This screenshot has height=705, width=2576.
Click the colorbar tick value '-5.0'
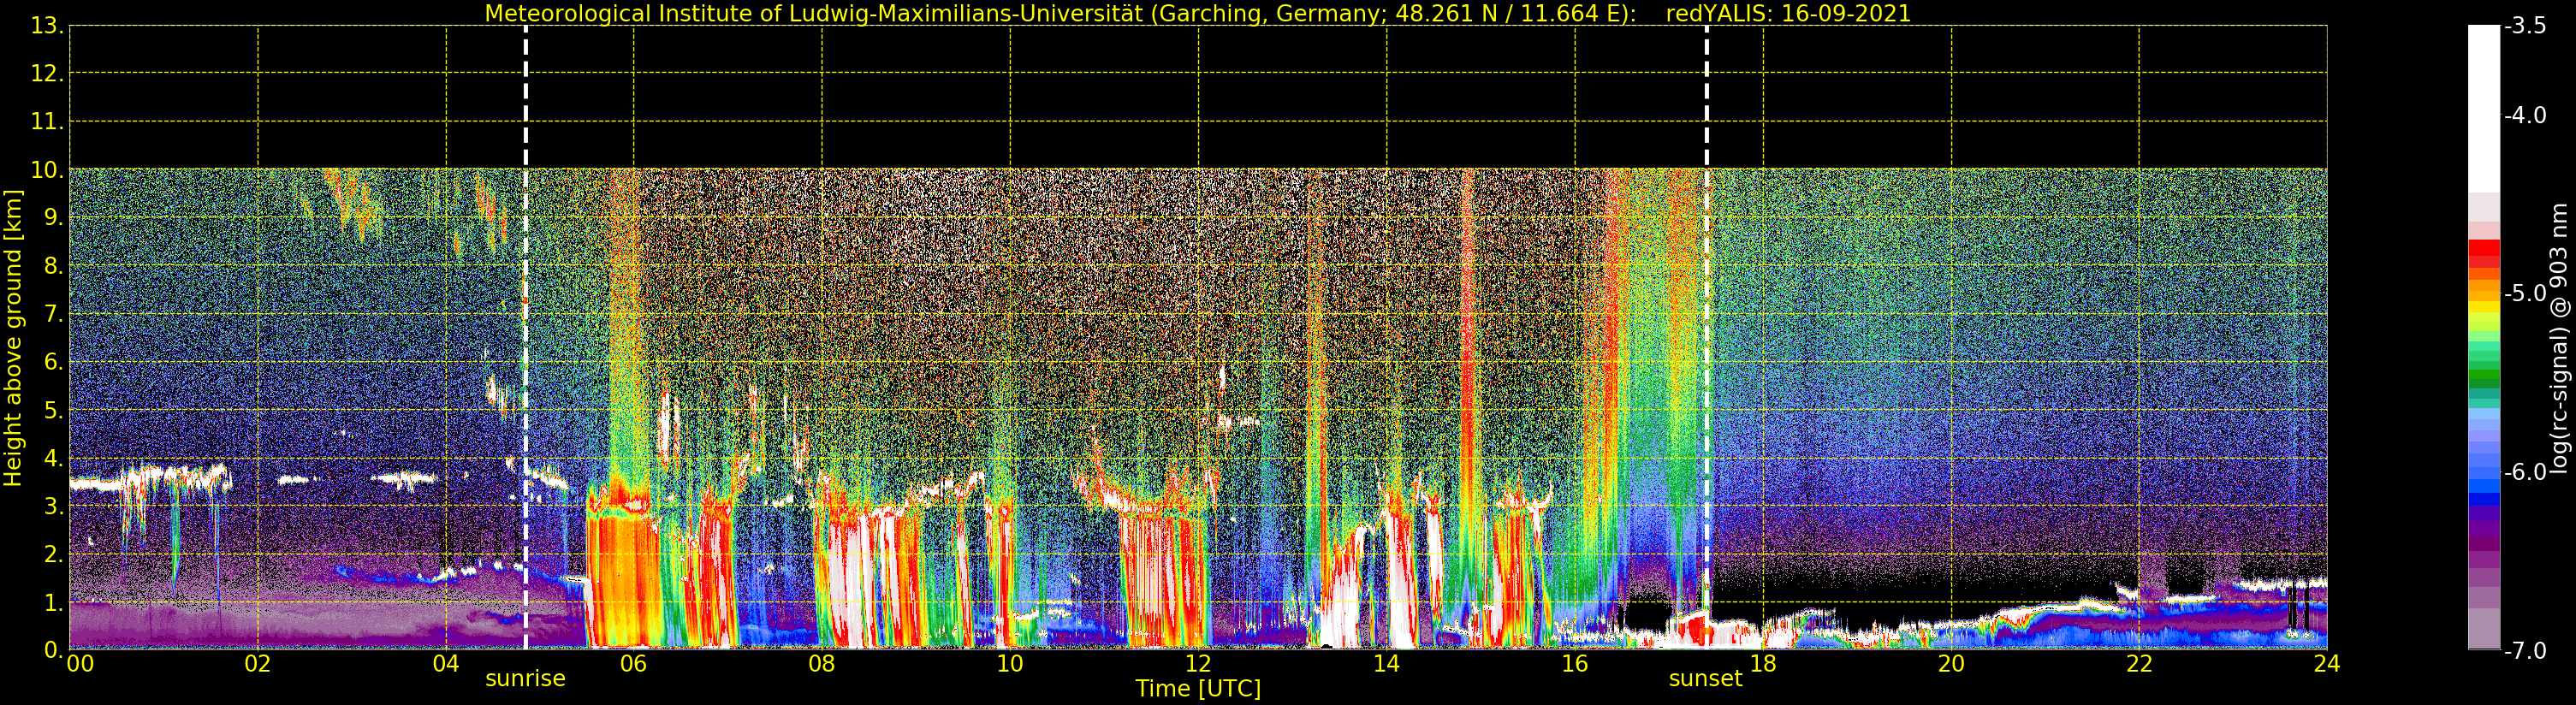(2525, 294)
